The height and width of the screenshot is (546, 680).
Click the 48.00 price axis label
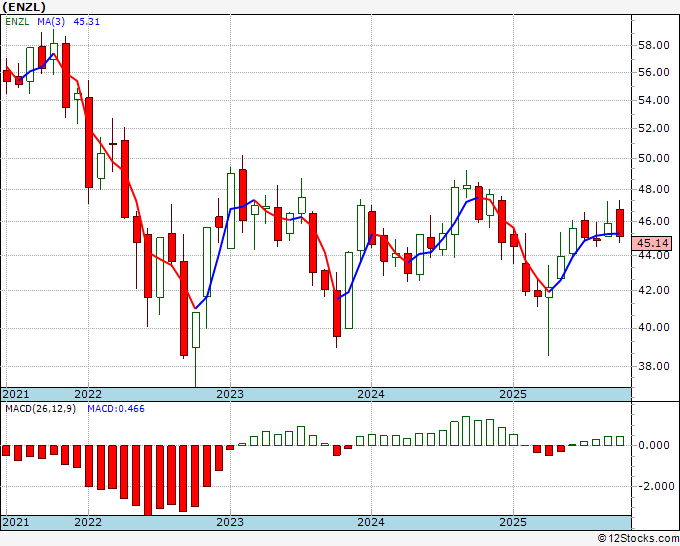pyautogui.click(x=654, y=190)
